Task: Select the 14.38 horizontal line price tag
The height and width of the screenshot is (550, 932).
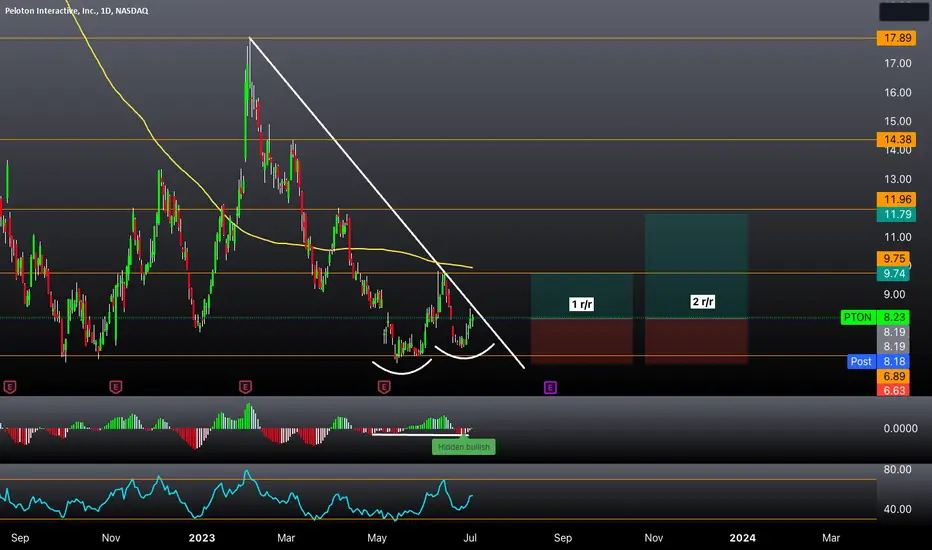Action: point(896,140)
